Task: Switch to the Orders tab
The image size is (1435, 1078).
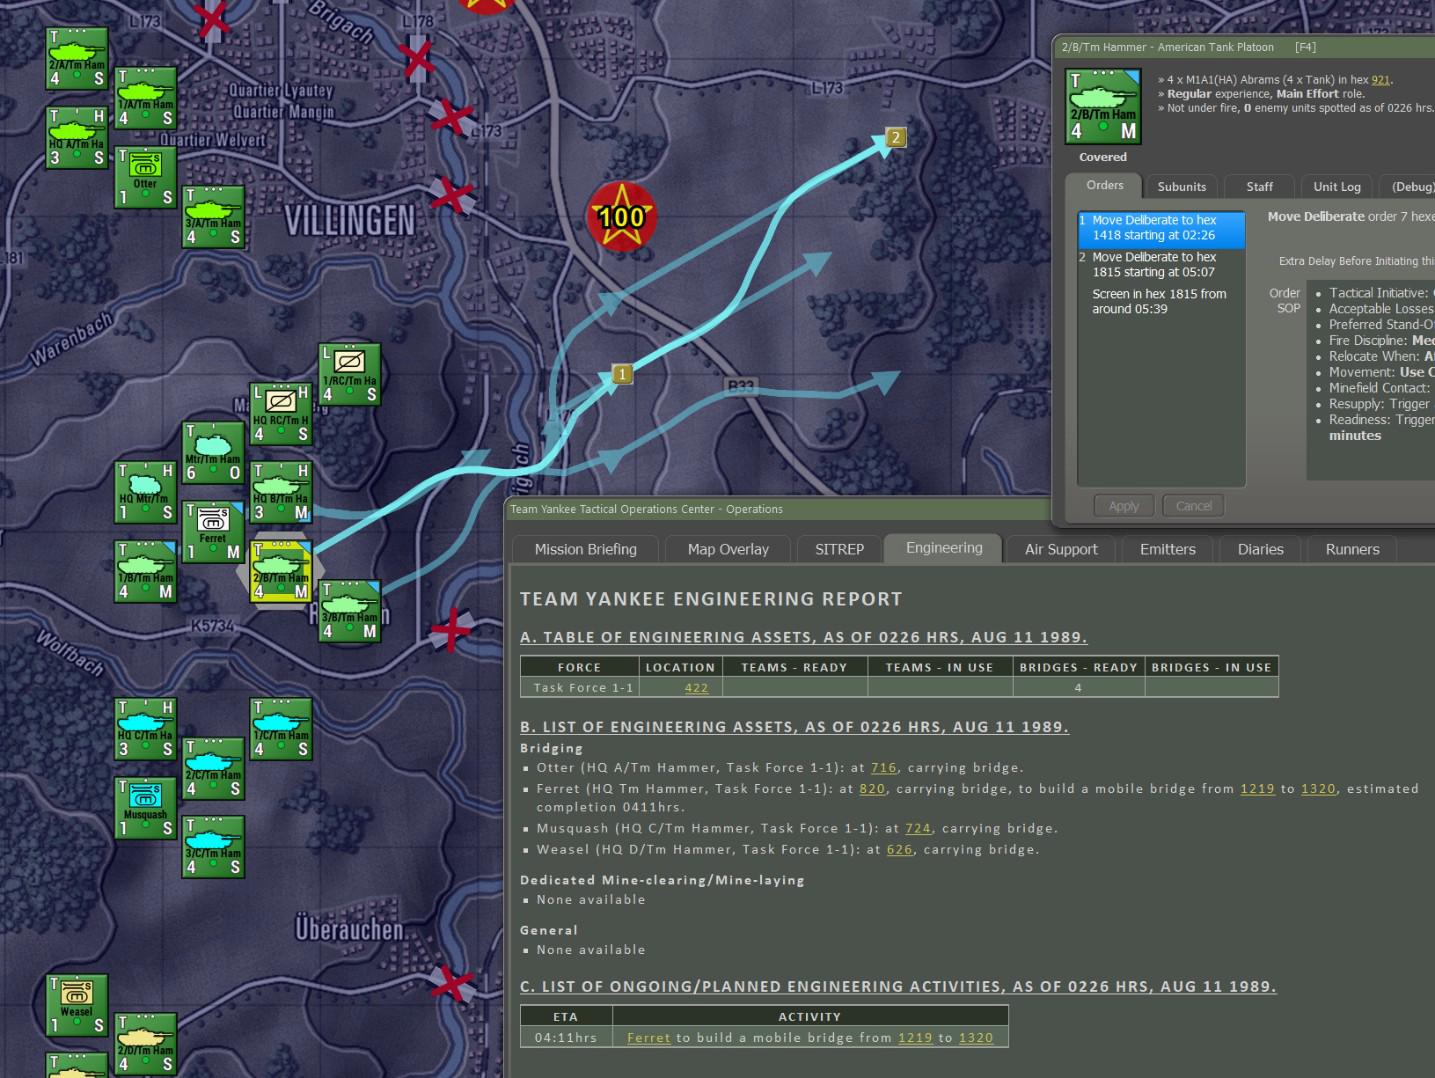Action: [x=1105, y=185]
